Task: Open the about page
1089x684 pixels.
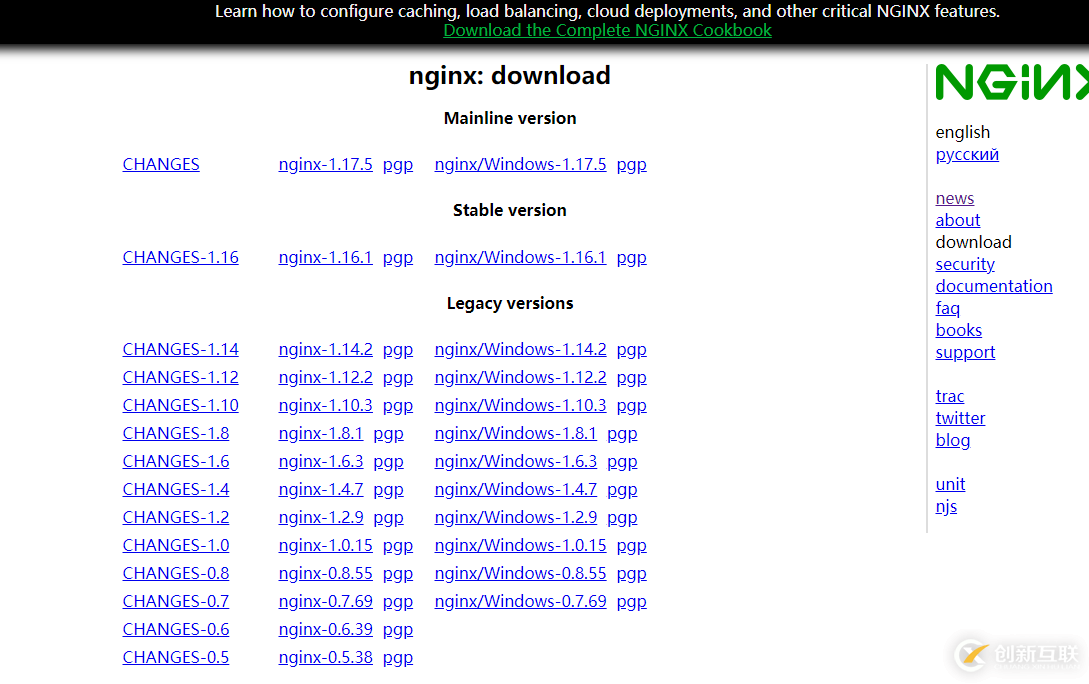Action: [957, 220]
